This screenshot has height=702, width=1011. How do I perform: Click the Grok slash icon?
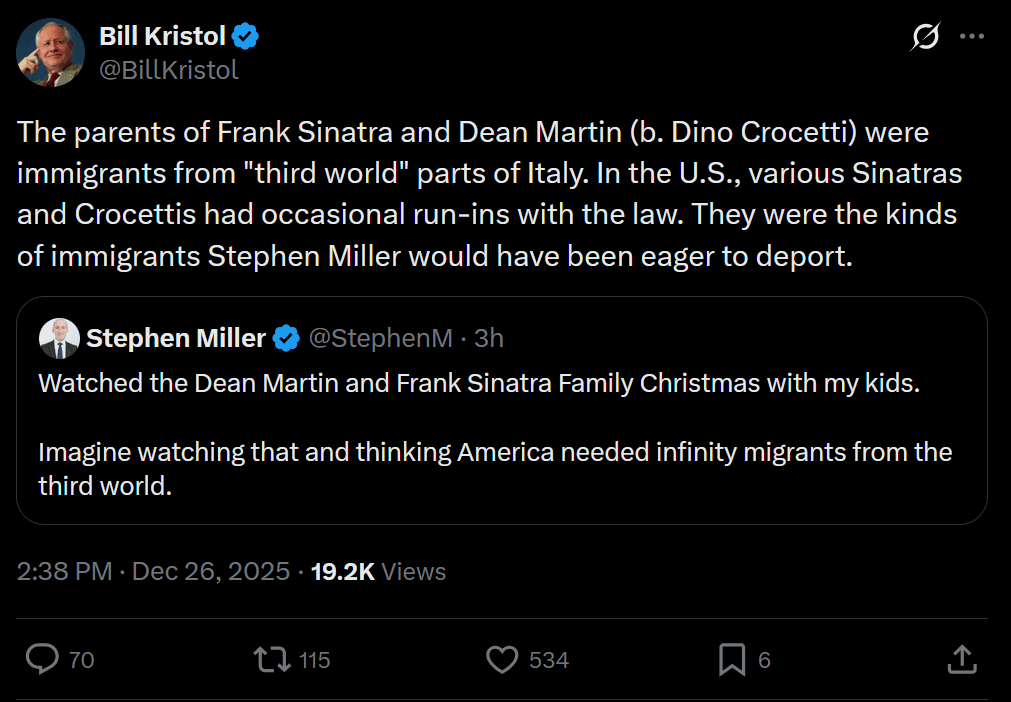coord(925,37)
